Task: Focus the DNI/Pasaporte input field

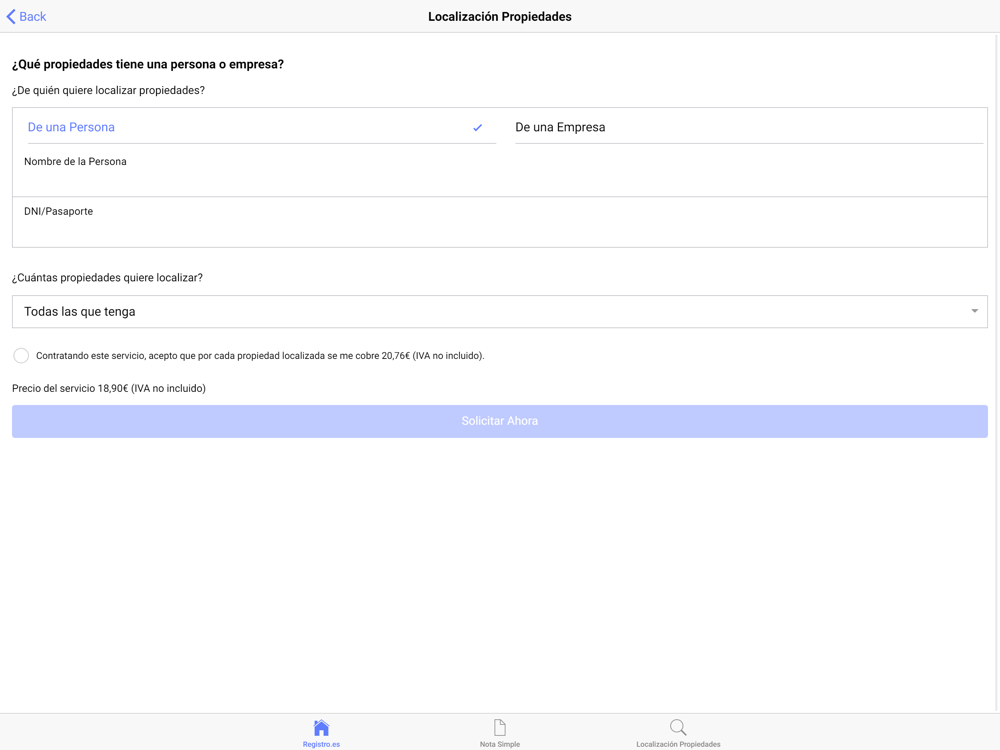Action: [x=500, y=222]
